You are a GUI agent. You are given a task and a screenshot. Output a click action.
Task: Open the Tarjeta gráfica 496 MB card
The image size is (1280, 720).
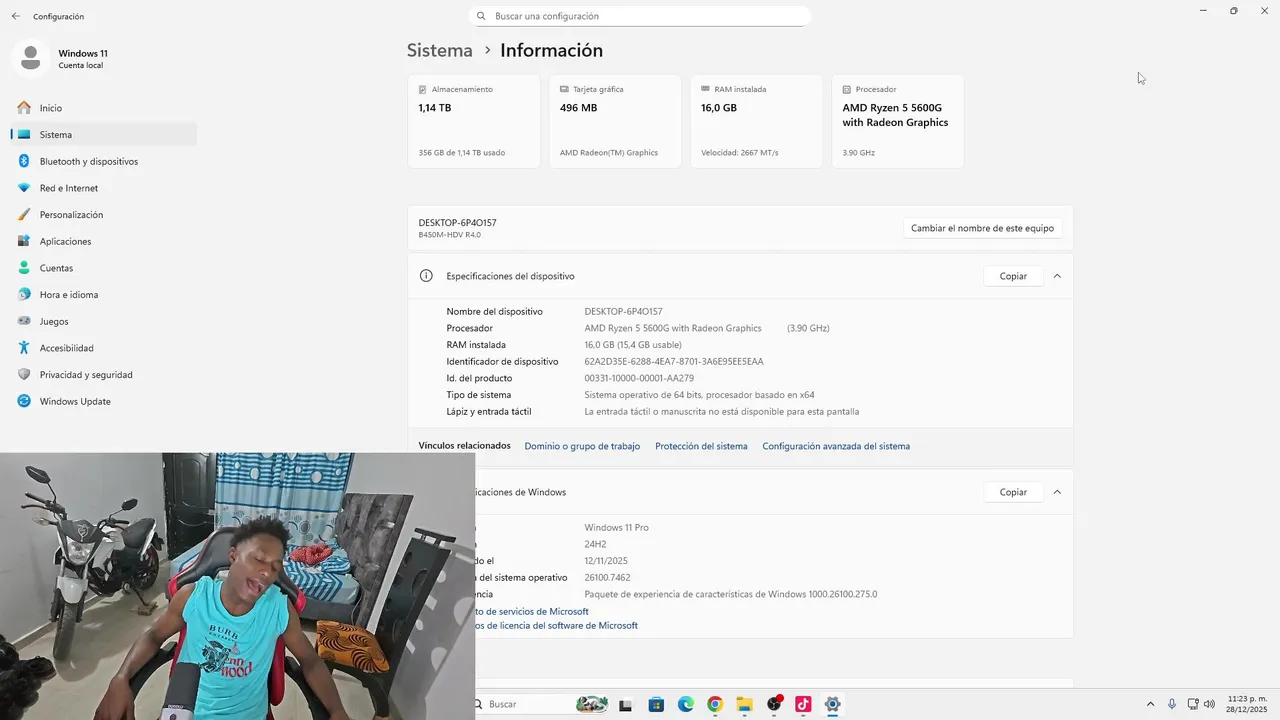pyautogui.click(x=615, y=121)
